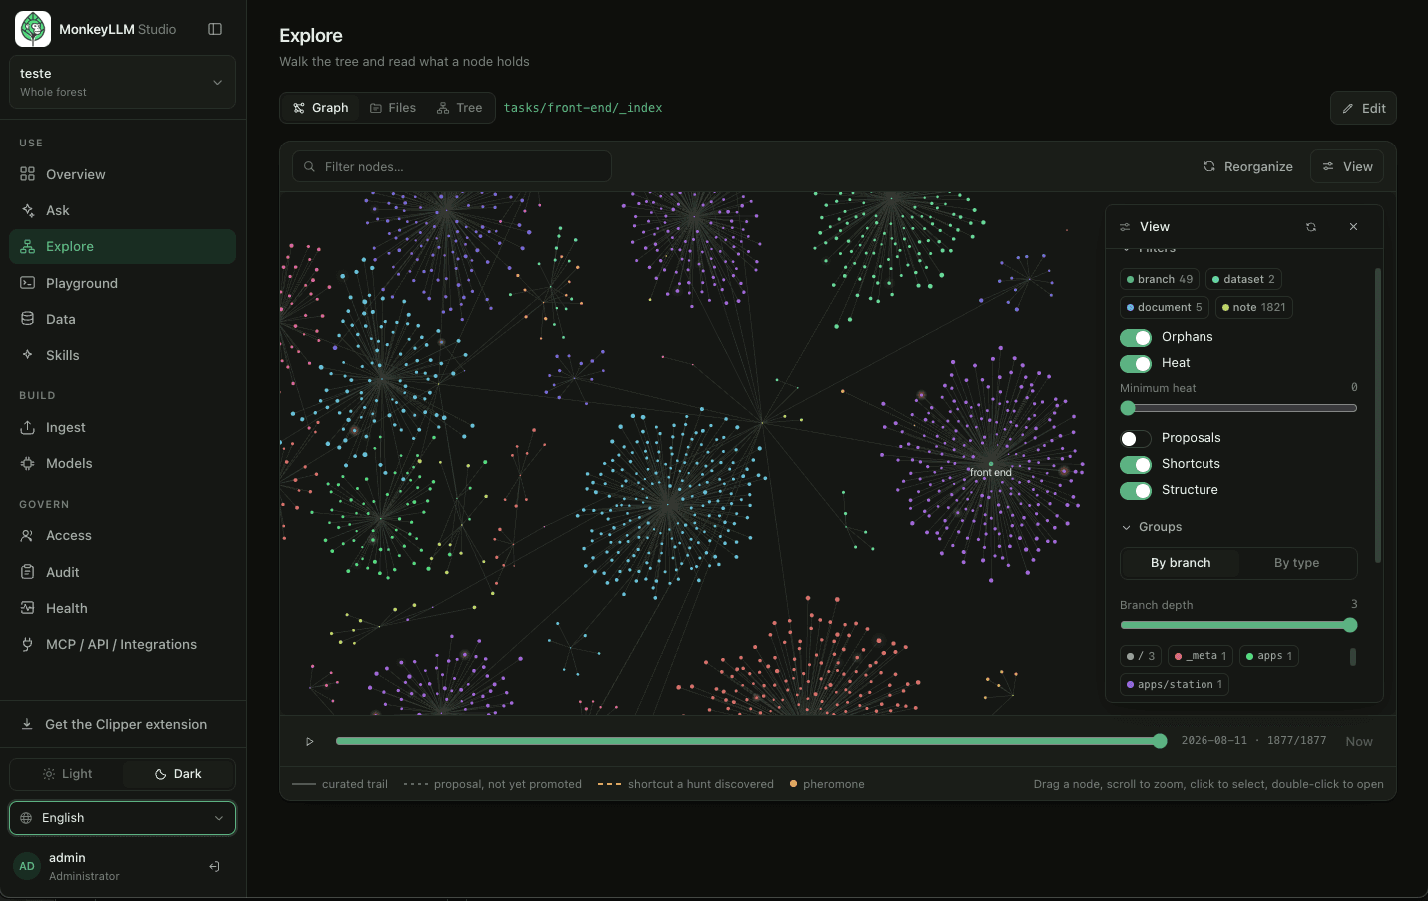The image size is (1428, 901).
Task: Click the Filter nodes search field
Action: coord(451,166)
